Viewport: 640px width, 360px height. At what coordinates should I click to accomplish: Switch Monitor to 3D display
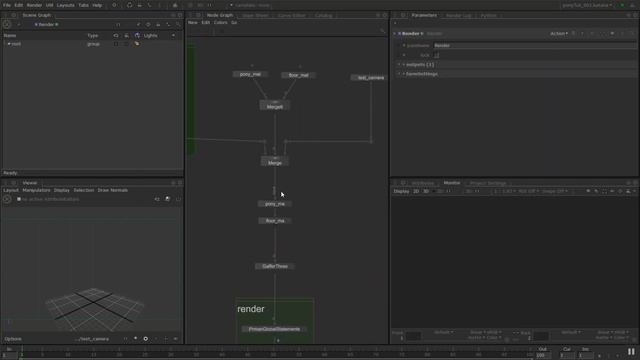[426, 191]
